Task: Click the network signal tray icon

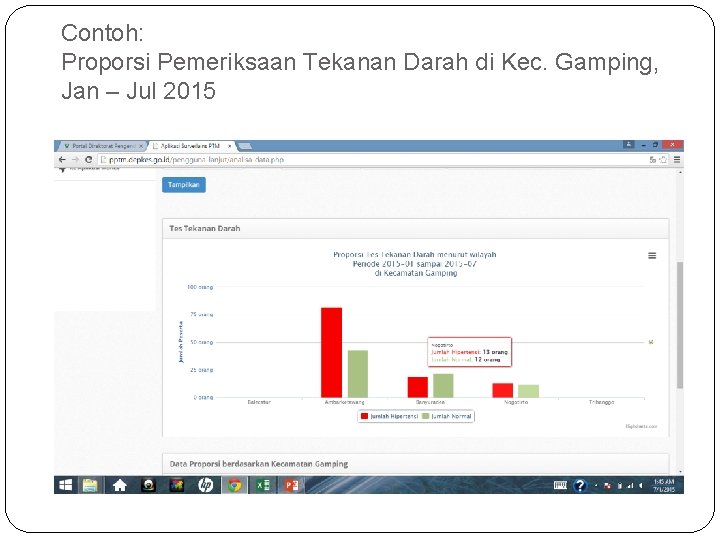Action: [630, 486]
